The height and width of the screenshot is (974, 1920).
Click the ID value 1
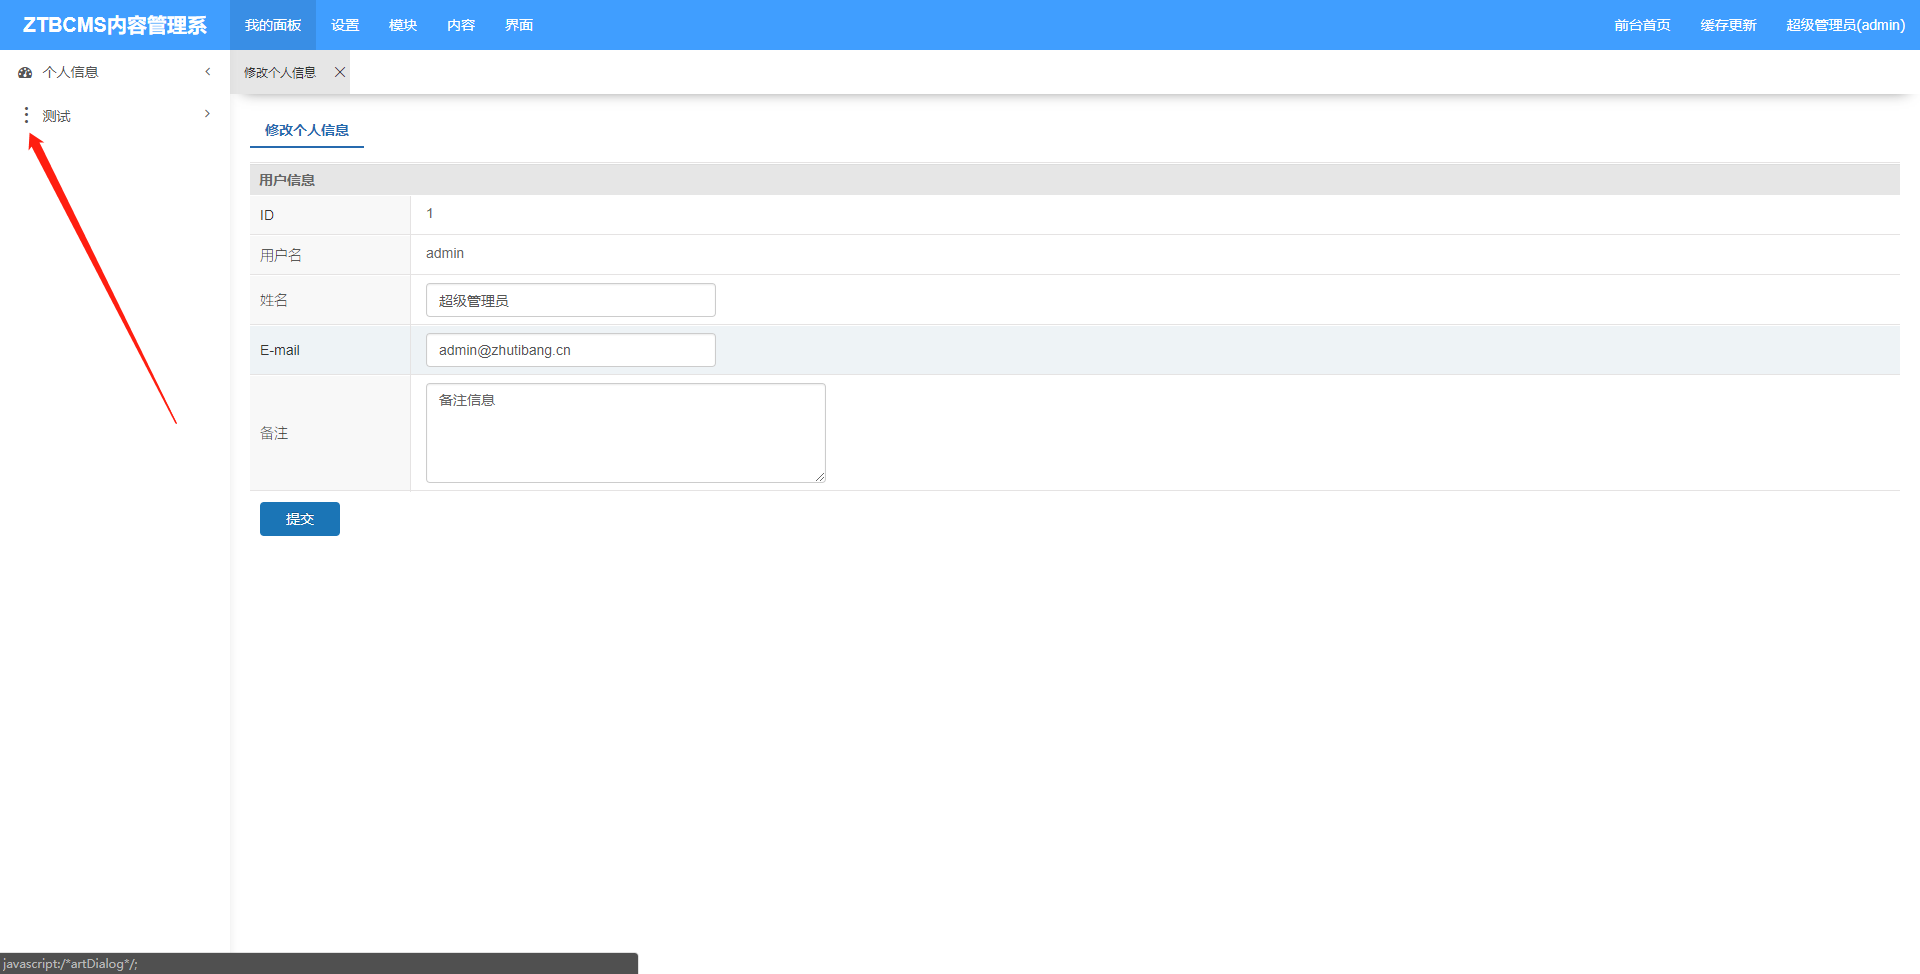coord(430,213)
